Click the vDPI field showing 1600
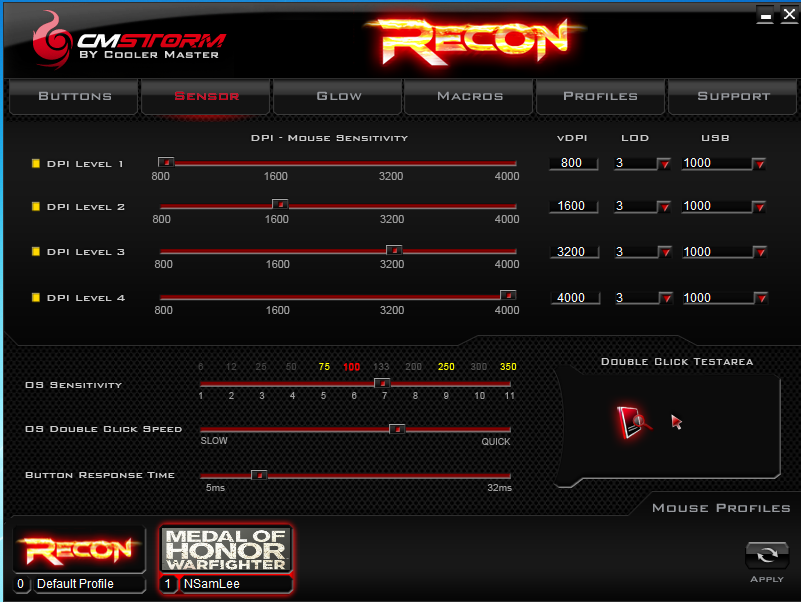This screenshot has width=801, height=602. pos(573,206)
